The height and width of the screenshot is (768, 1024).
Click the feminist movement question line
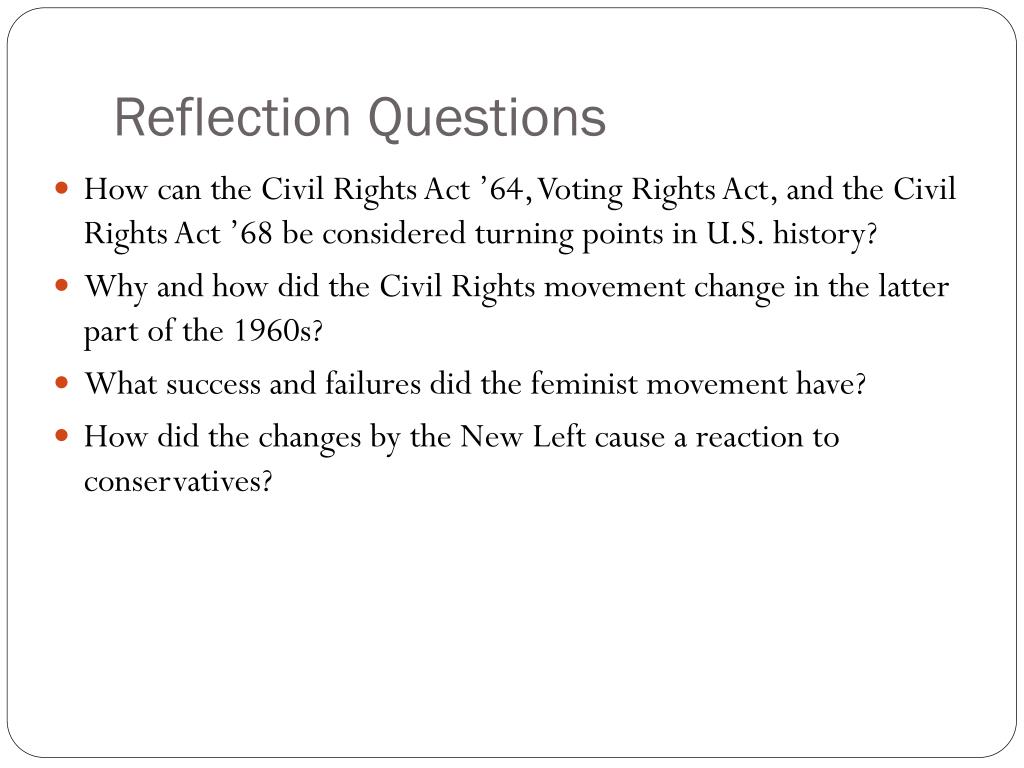pyautogui.click(x=475, y=383)
